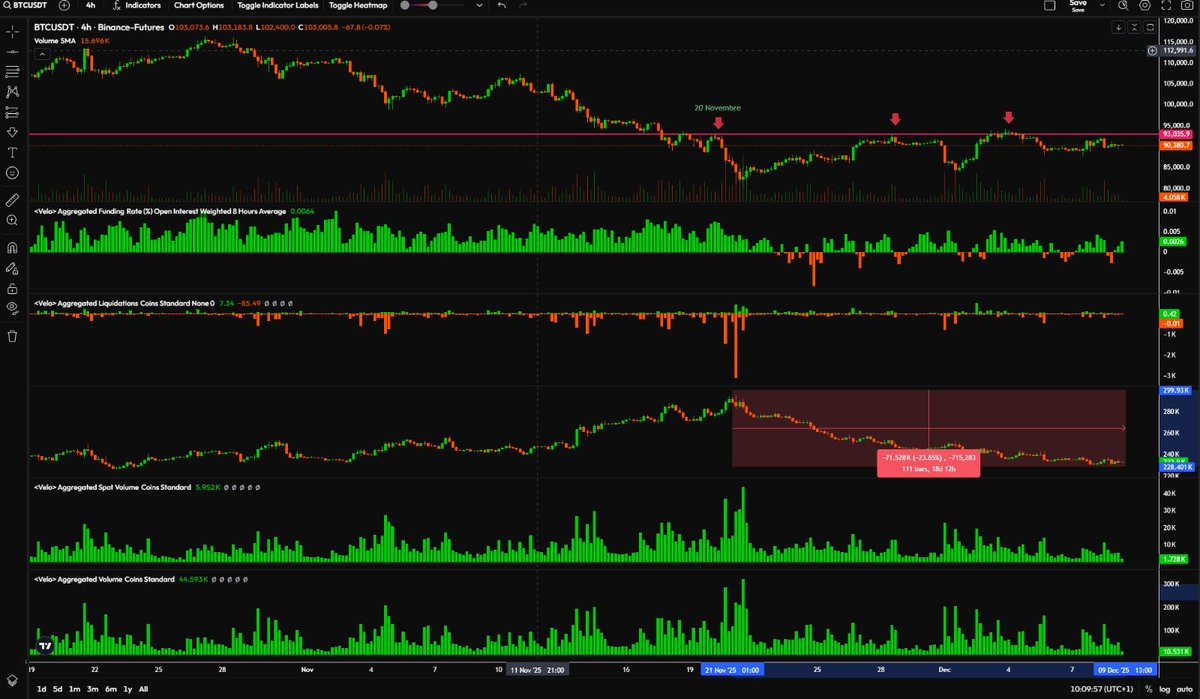Open the forecasting and measurement tools

click(x=12, y=111)
